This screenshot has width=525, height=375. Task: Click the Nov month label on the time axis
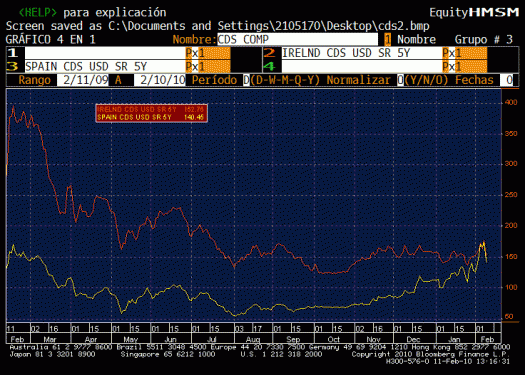tap(373, 339)
